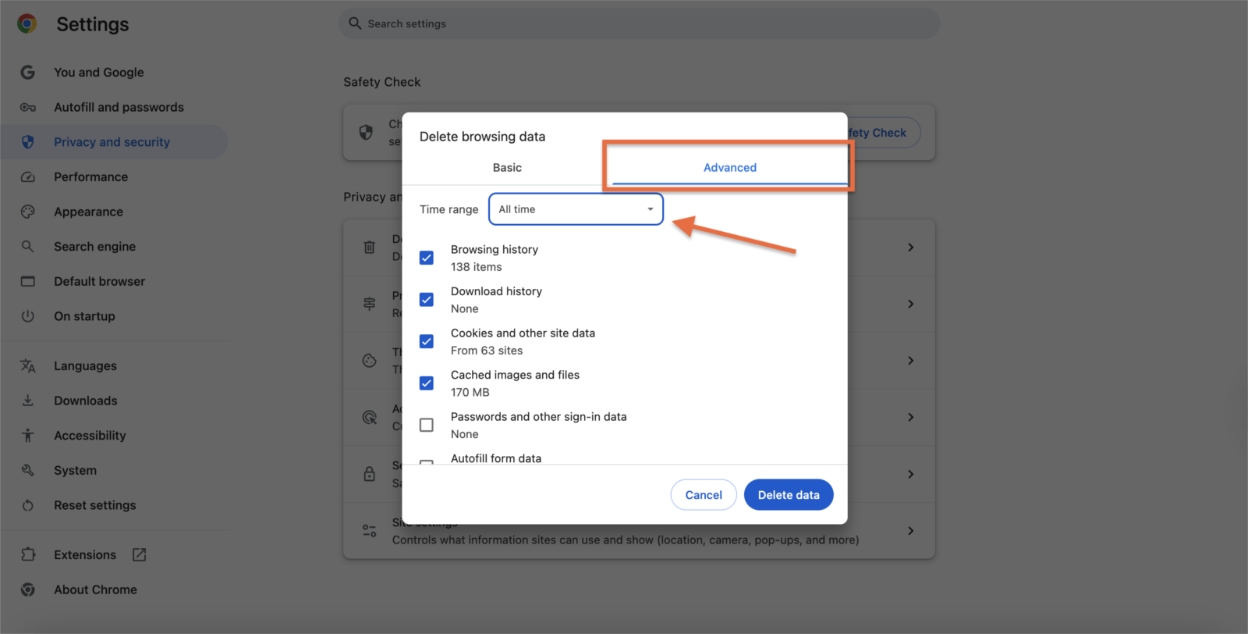The width and height of the screenshot is (1248, 634).
Task: Click the Google G icon for You and Google
Action: [28, 72]
